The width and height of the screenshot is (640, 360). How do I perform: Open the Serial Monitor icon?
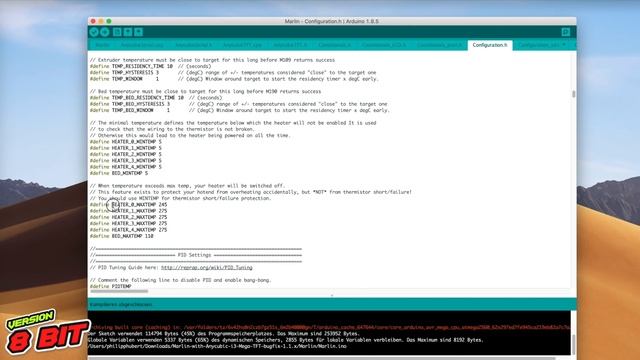pyautogui.click(x=566, y=32)
